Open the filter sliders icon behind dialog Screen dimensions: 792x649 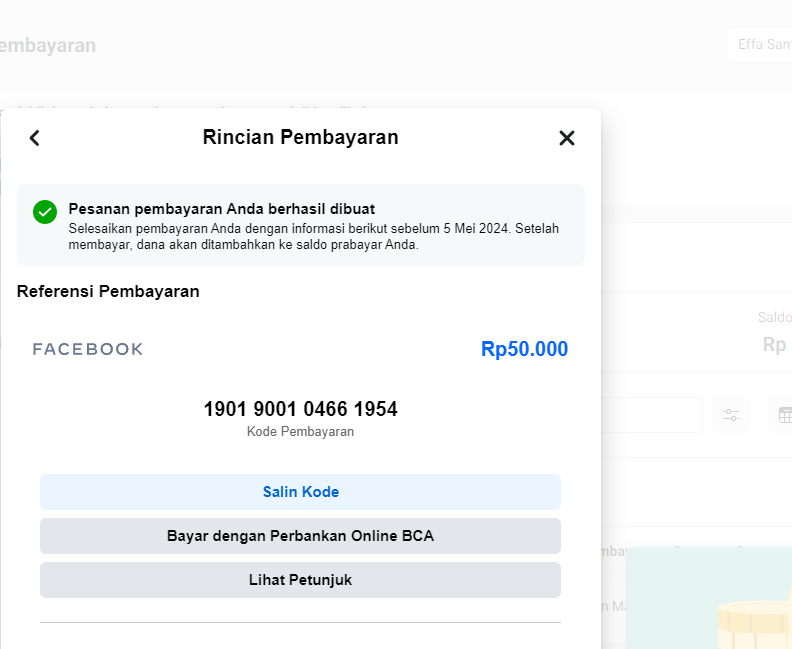(x=730, y=415)
